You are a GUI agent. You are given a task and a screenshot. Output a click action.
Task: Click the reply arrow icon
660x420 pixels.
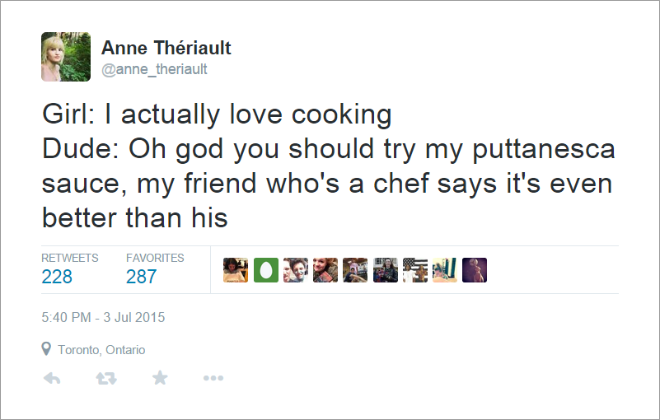click(52, 378)
